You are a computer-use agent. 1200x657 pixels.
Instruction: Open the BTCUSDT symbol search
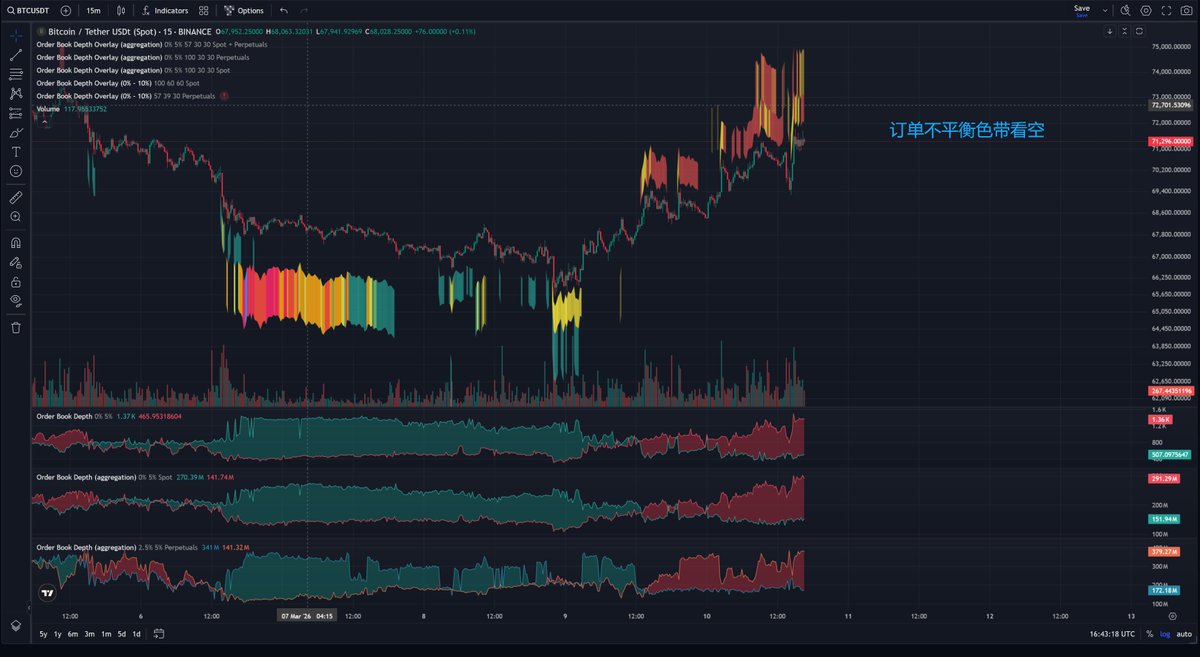click(27, 10)
